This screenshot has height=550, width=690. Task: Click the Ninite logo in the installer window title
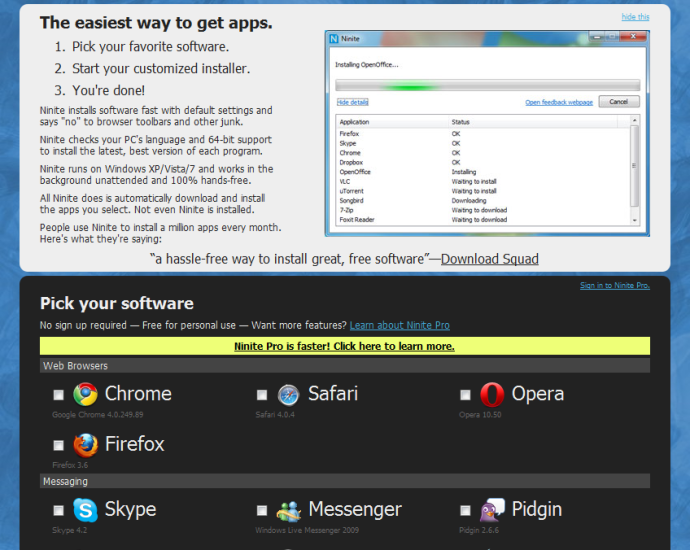[334, 39]
